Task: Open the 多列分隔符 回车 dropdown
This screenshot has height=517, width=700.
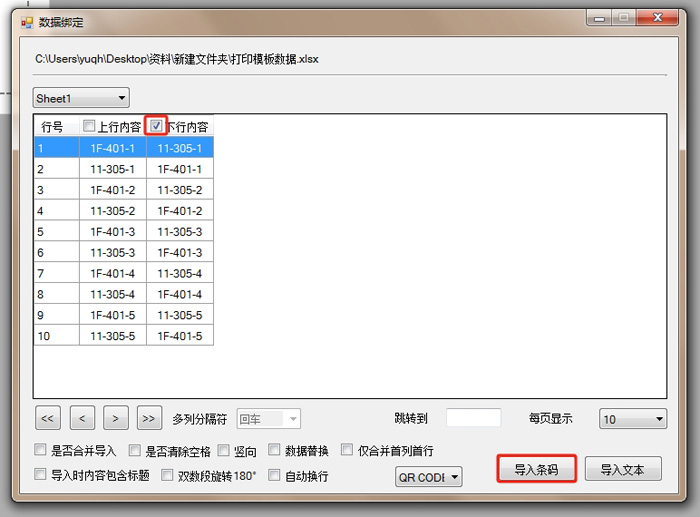Action: click(268, 419)
